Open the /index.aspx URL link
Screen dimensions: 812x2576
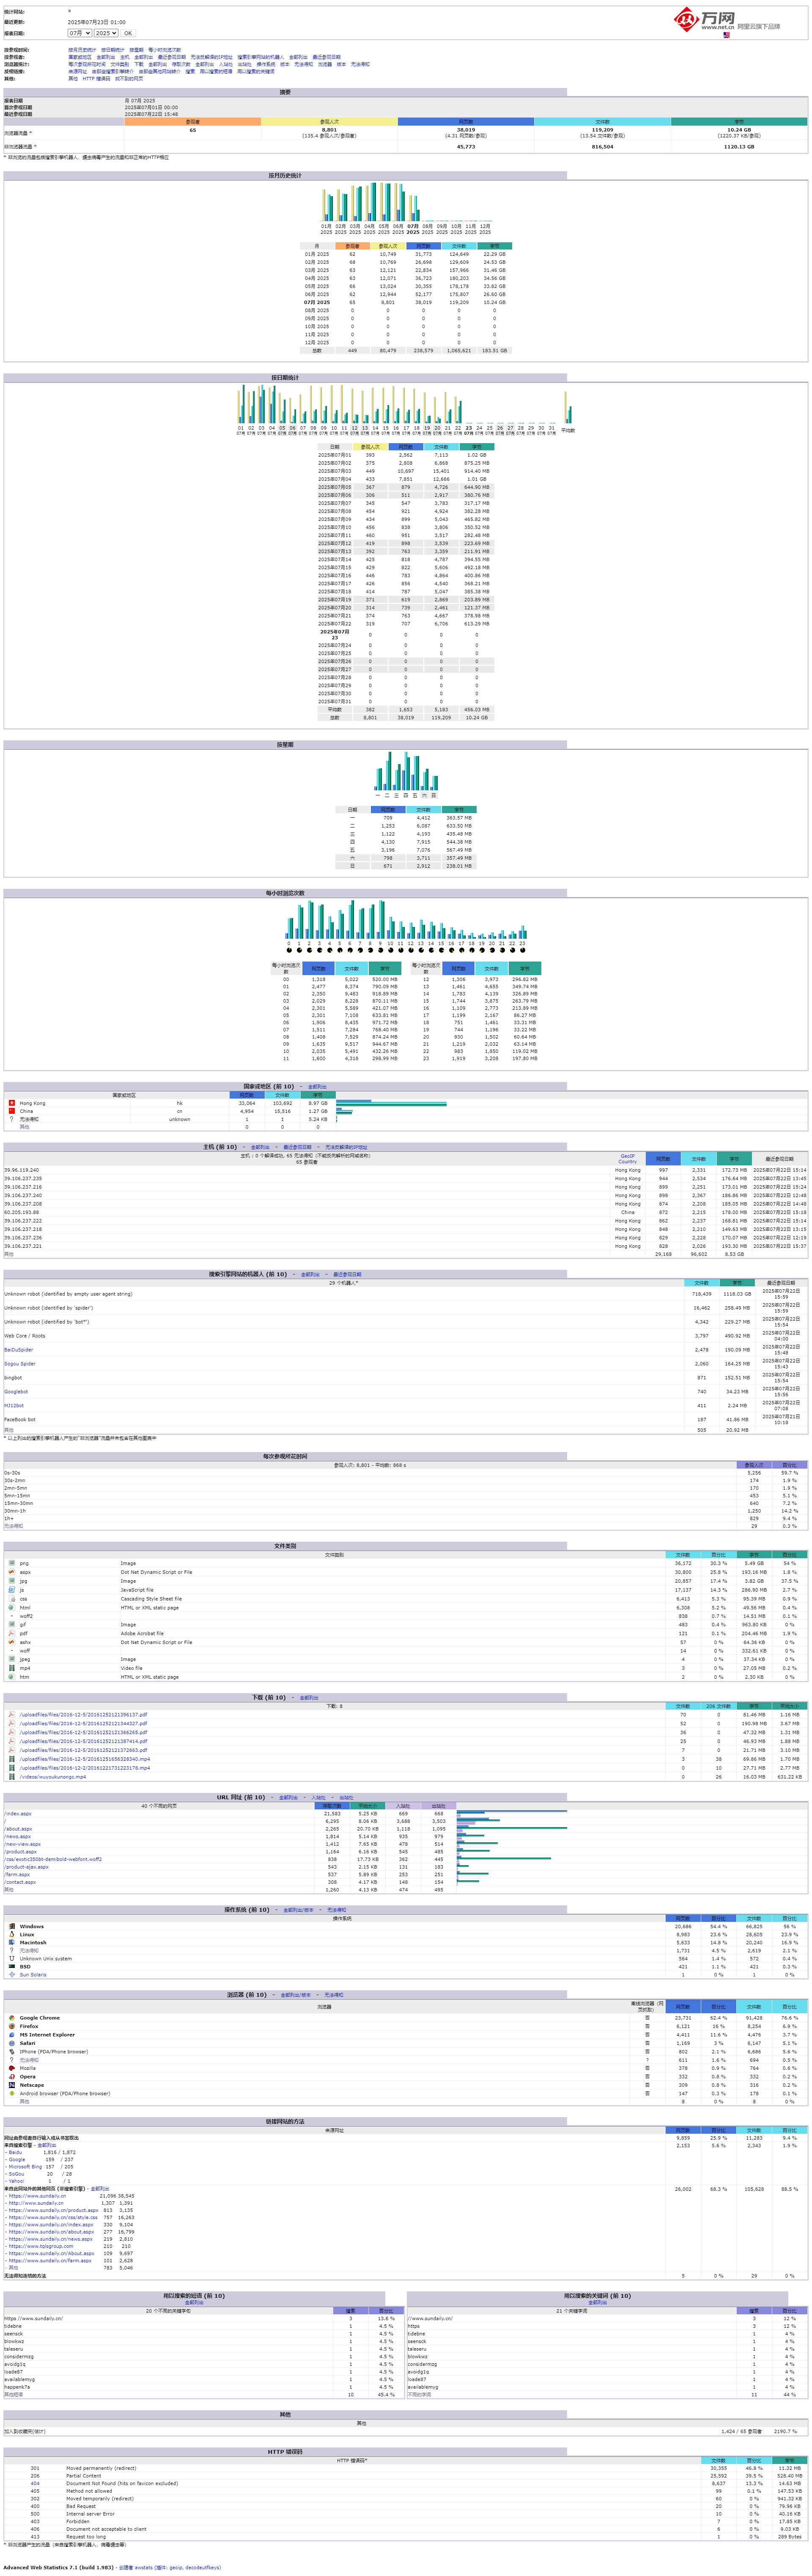pyautogui.click(x=18, y=1814)
